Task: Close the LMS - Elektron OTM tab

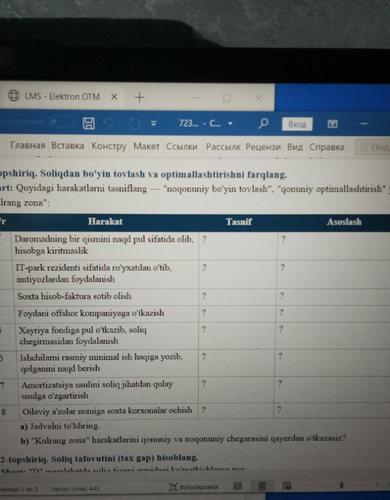Action: click(x=114, y=97)
